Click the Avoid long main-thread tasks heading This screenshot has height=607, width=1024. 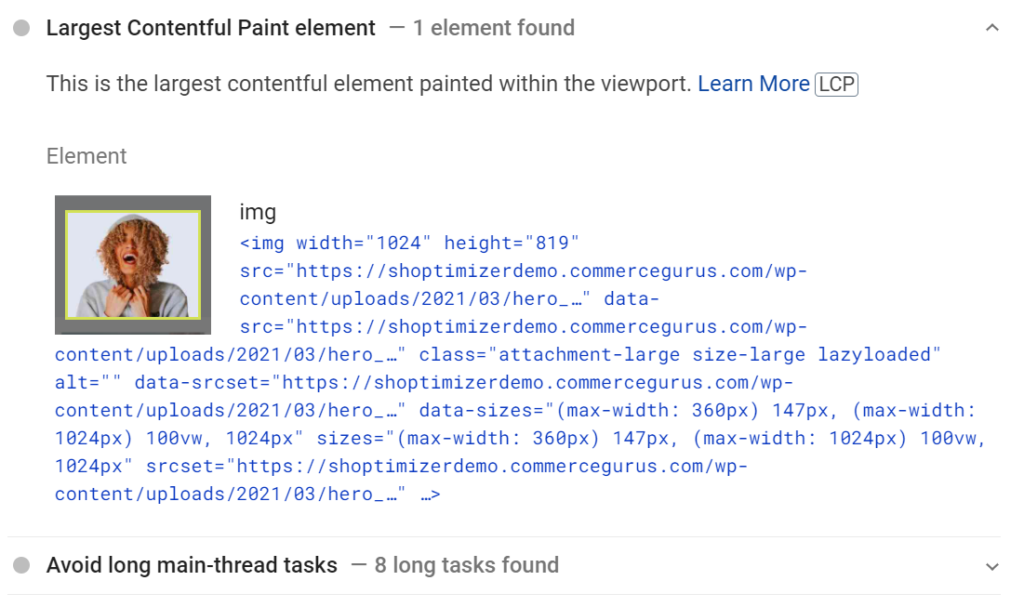point(191,564)
